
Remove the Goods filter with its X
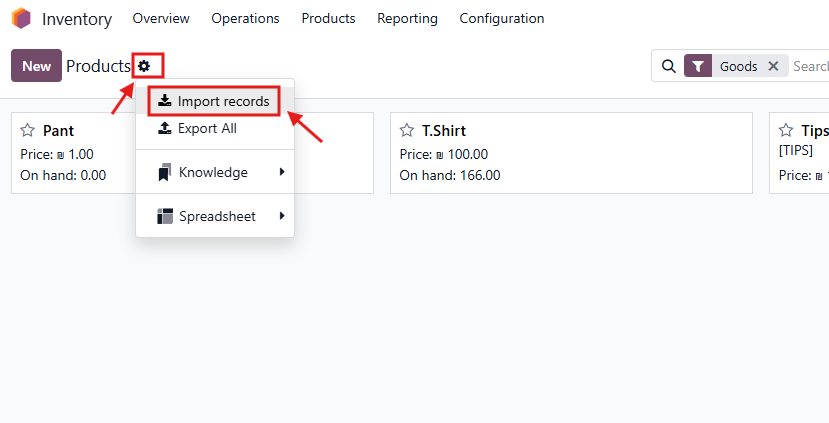tap(773, 66)
